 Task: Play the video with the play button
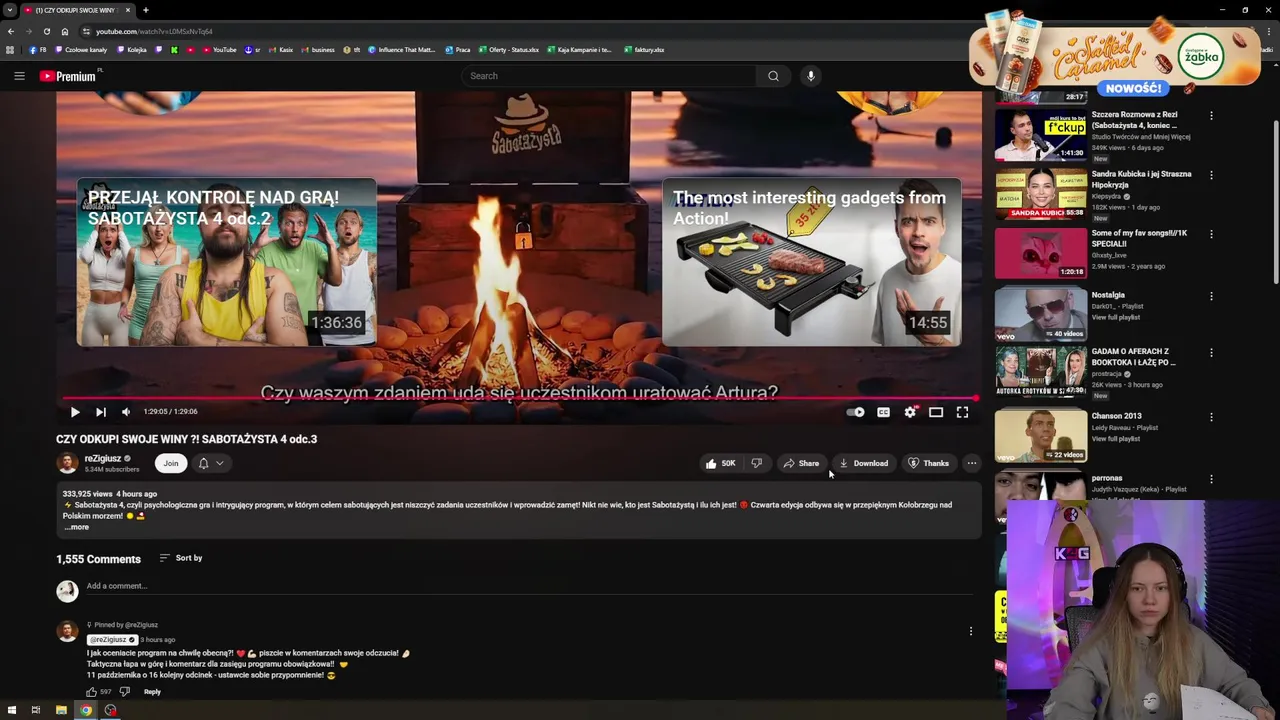(75, 412)
